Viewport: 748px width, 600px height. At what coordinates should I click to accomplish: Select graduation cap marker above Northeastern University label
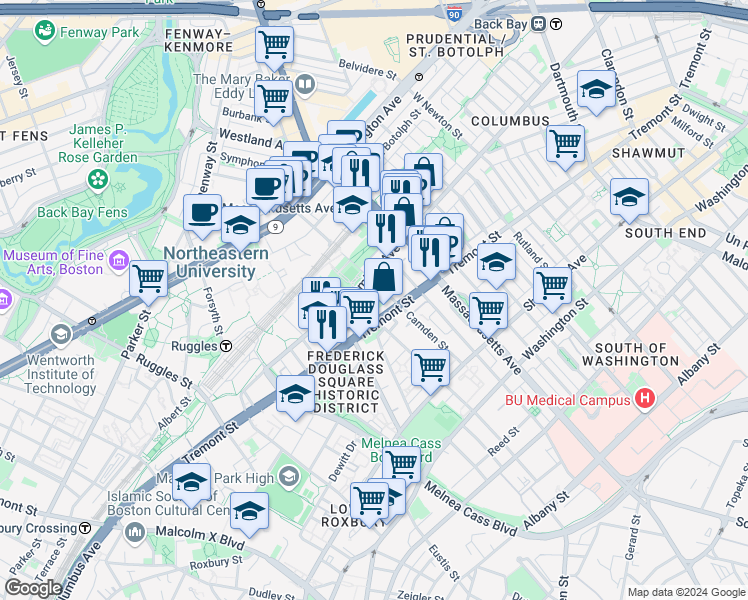[x=240, y=226]
